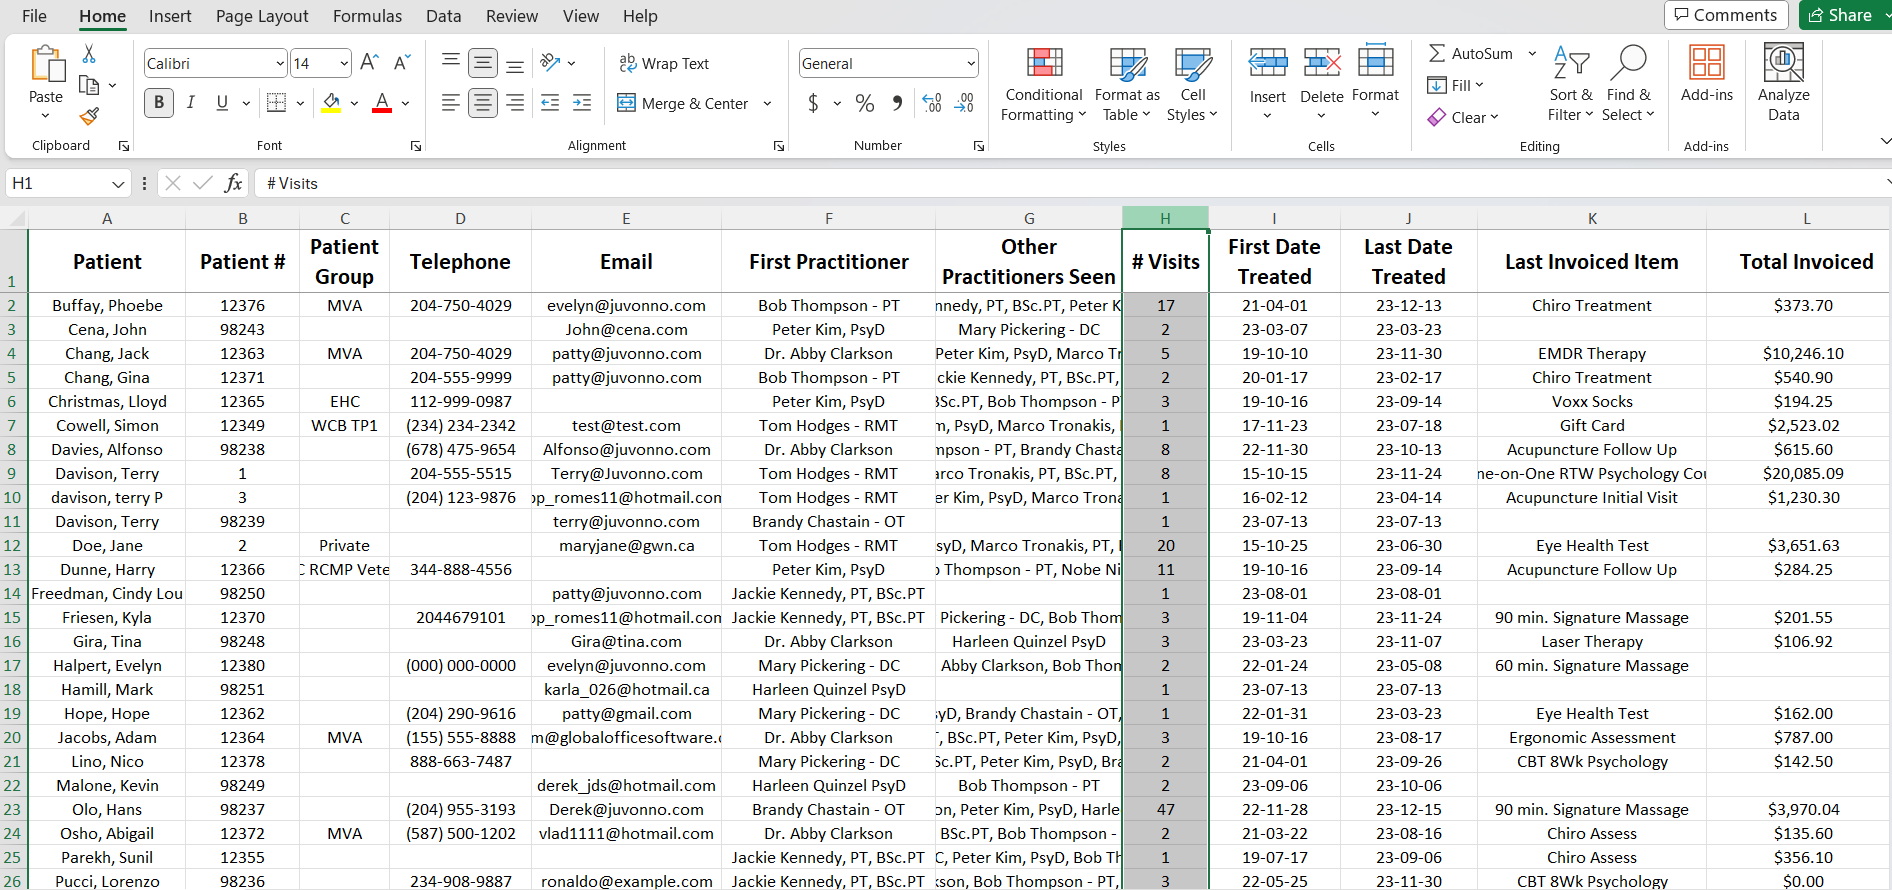Open the Formulas ribbon tab
The height and width of the screenshot is (890, 1892).
coord(367,16)
